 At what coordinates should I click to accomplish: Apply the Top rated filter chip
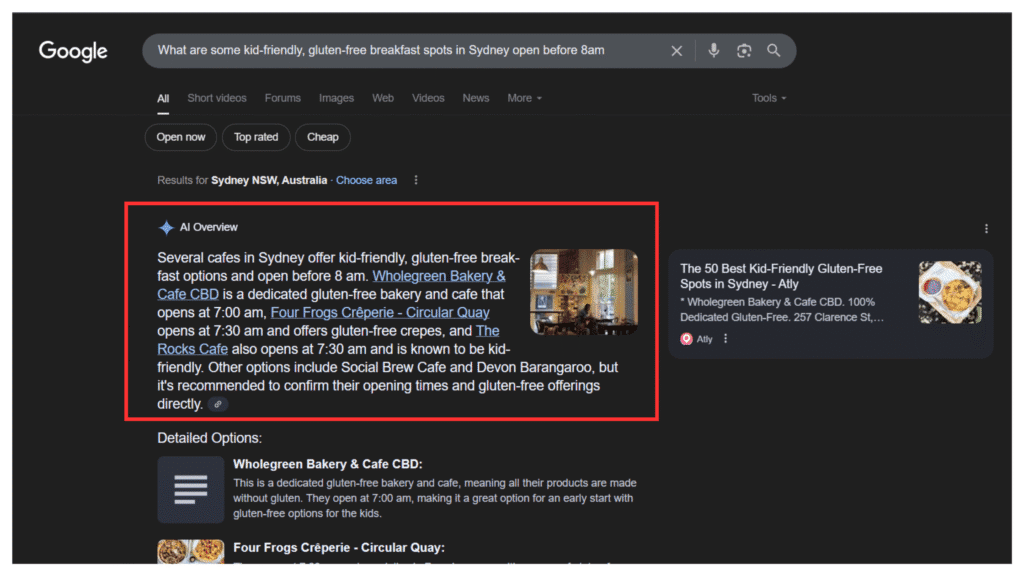point(256,137)
